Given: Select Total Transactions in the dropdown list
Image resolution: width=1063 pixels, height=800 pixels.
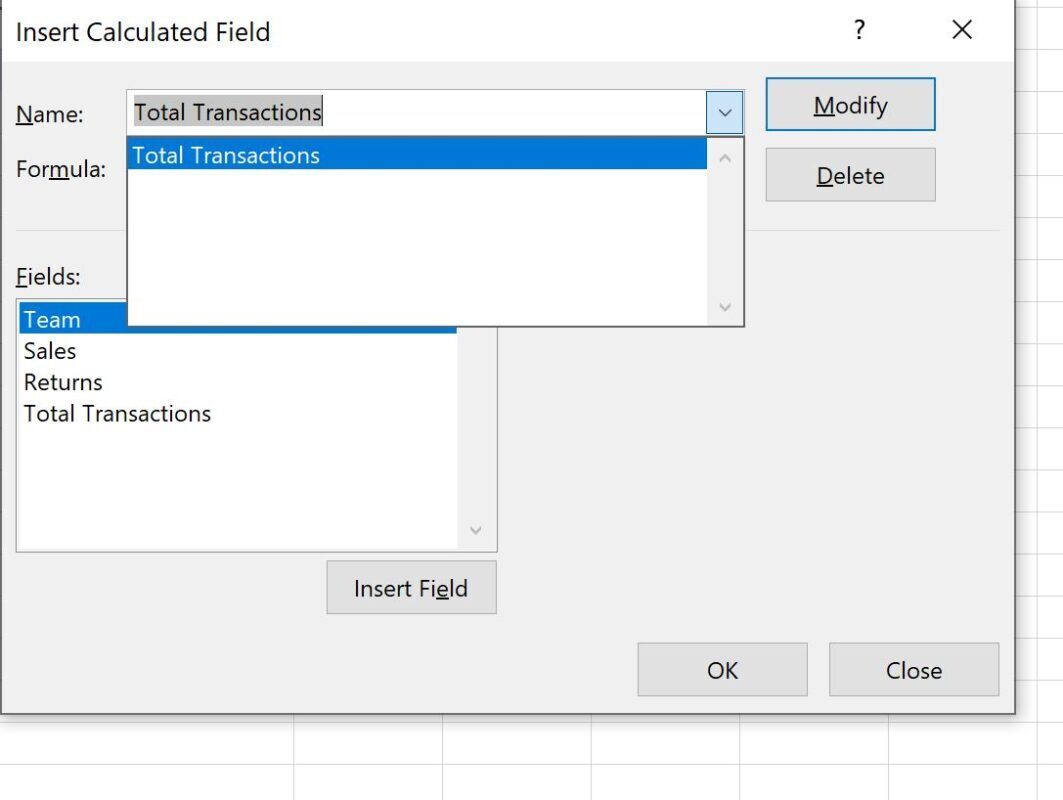Looking at the screenshot, I should click(x=417, y=155).
